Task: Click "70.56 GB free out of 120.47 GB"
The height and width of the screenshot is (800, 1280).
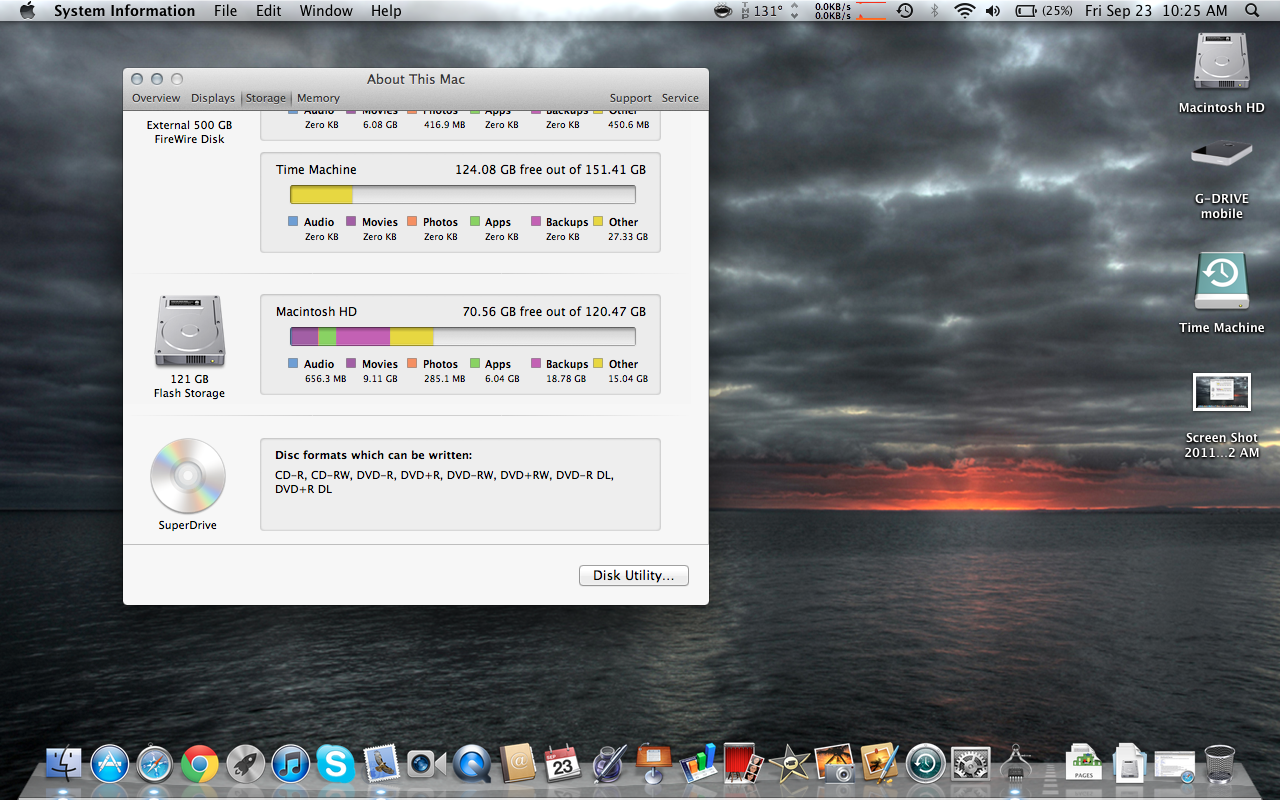Action: click(554, 312)
